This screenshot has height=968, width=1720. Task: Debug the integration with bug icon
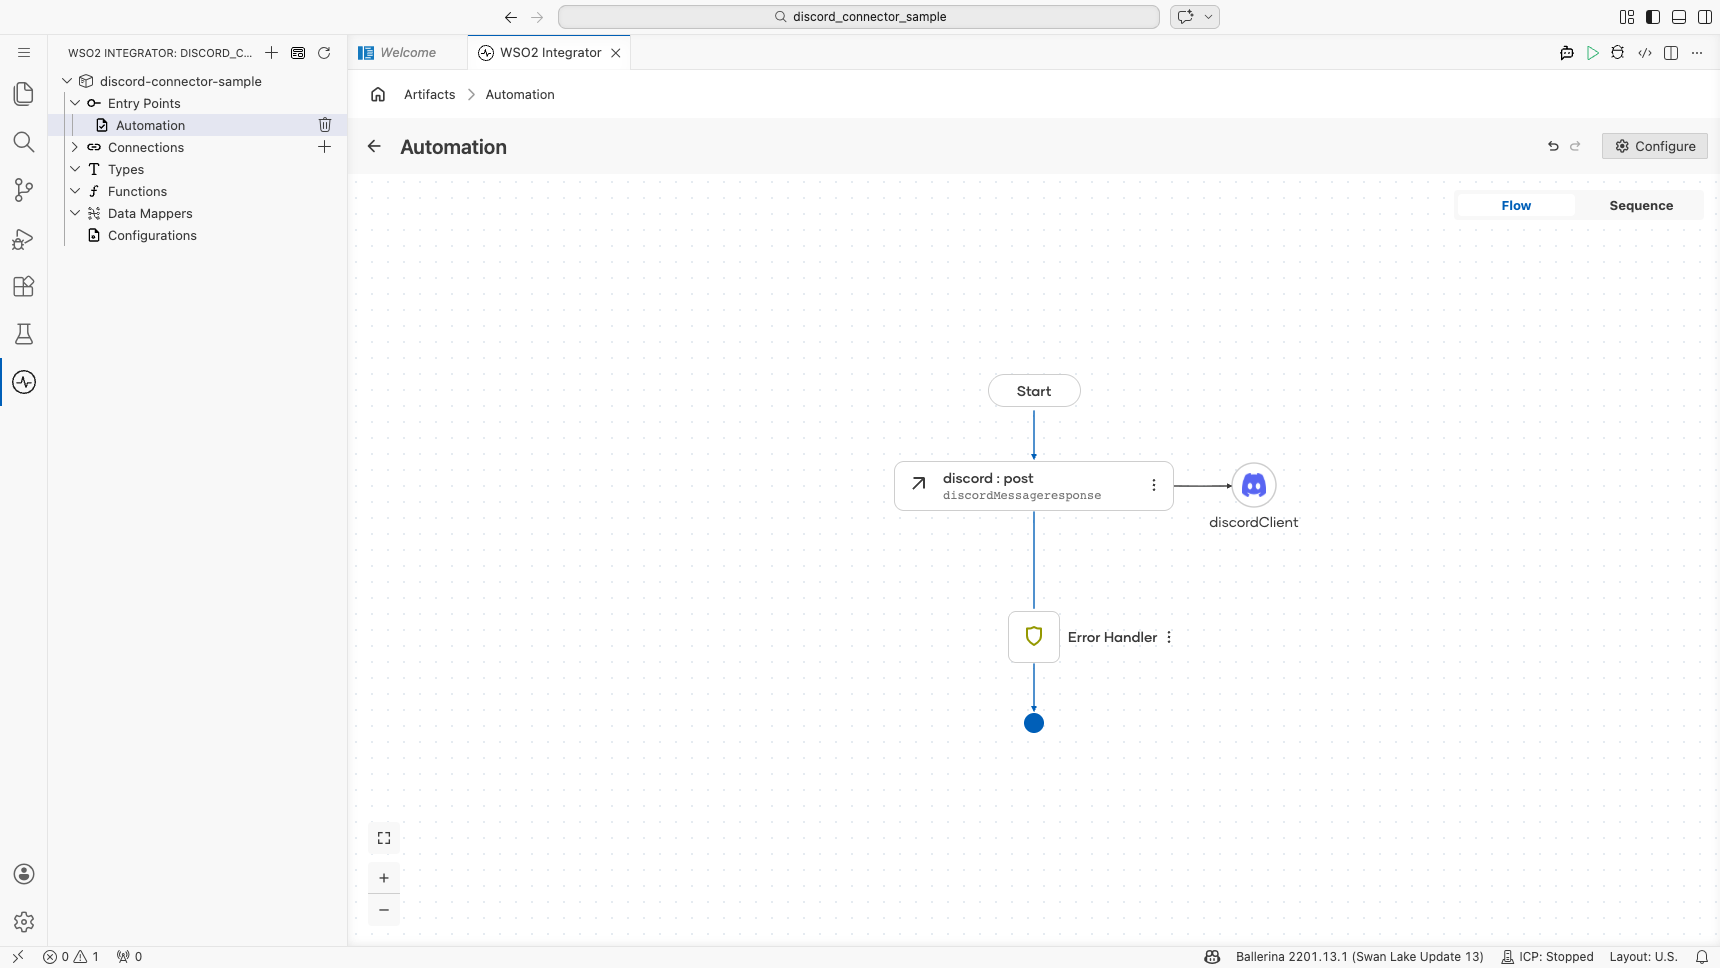pos(1618,53)
